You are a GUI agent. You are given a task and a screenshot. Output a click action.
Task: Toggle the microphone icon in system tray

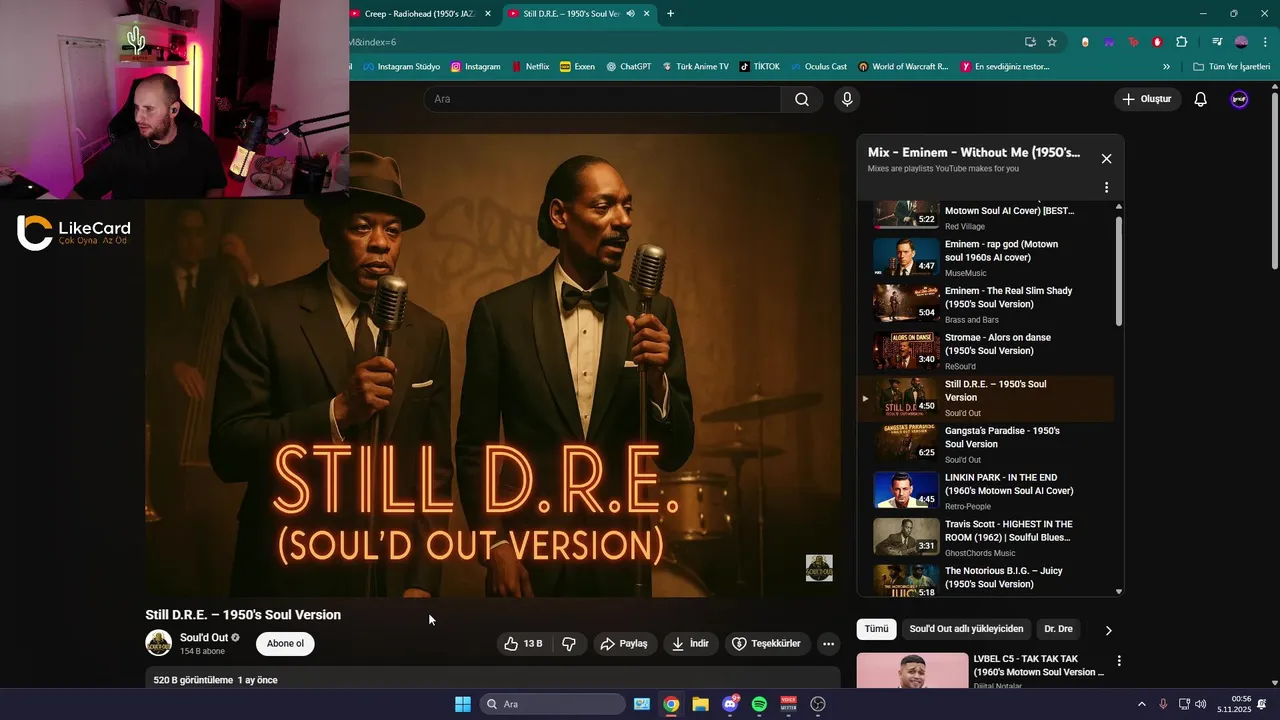(x=1163, y=704)
